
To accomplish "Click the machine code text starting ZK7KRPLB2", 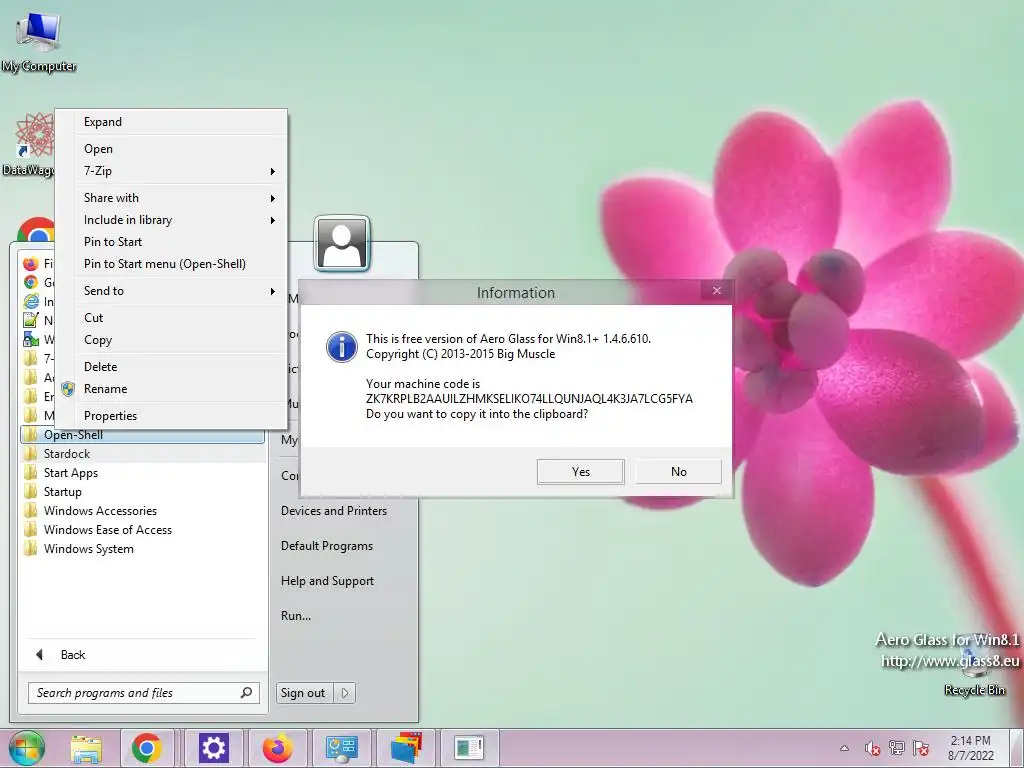I will pyautogui.click(x=529, y=399).
